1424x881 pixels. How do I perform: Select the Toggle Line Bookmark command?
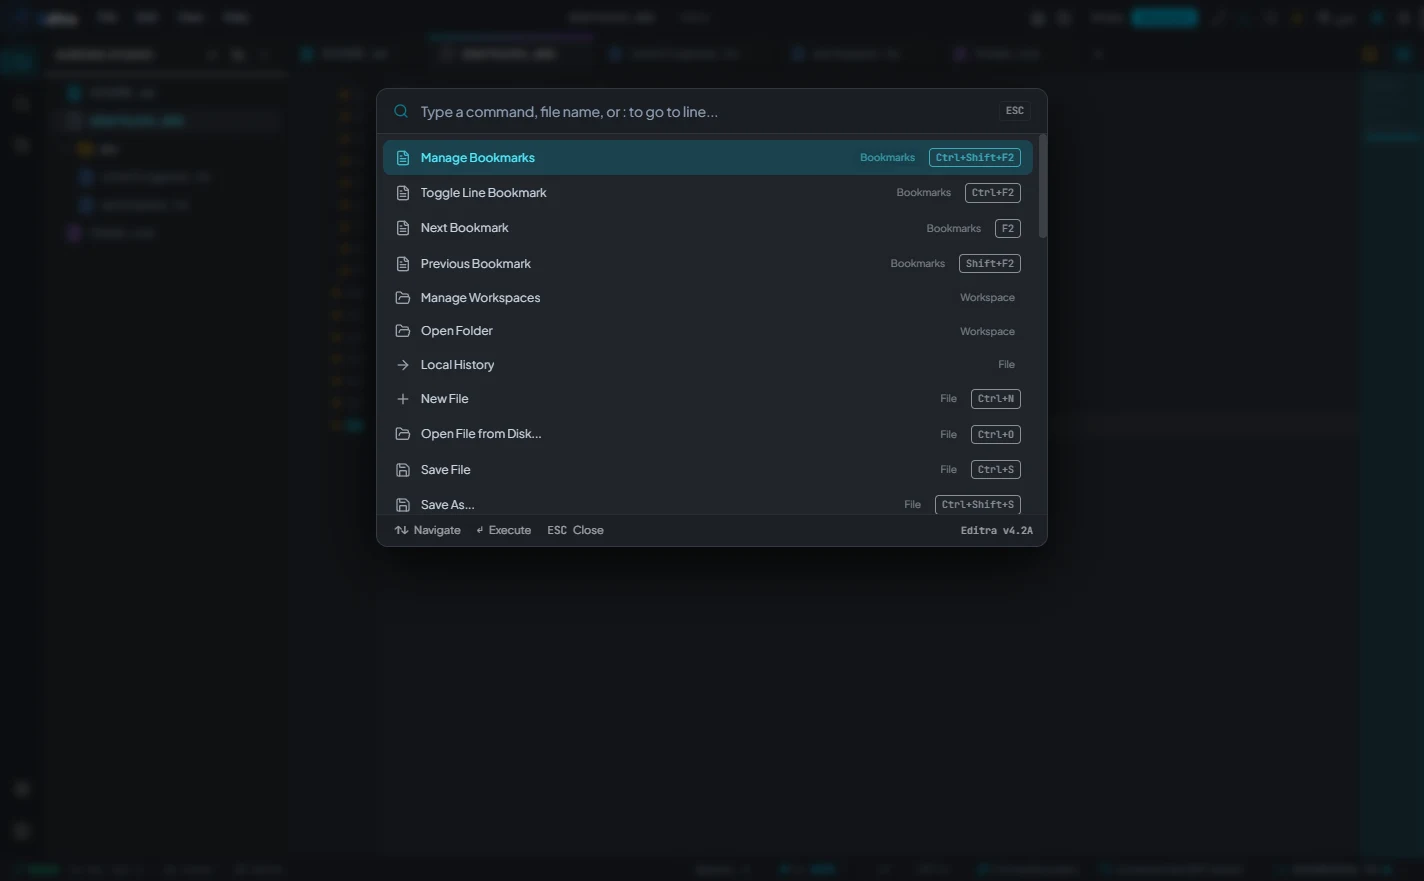tap(708, 193)
